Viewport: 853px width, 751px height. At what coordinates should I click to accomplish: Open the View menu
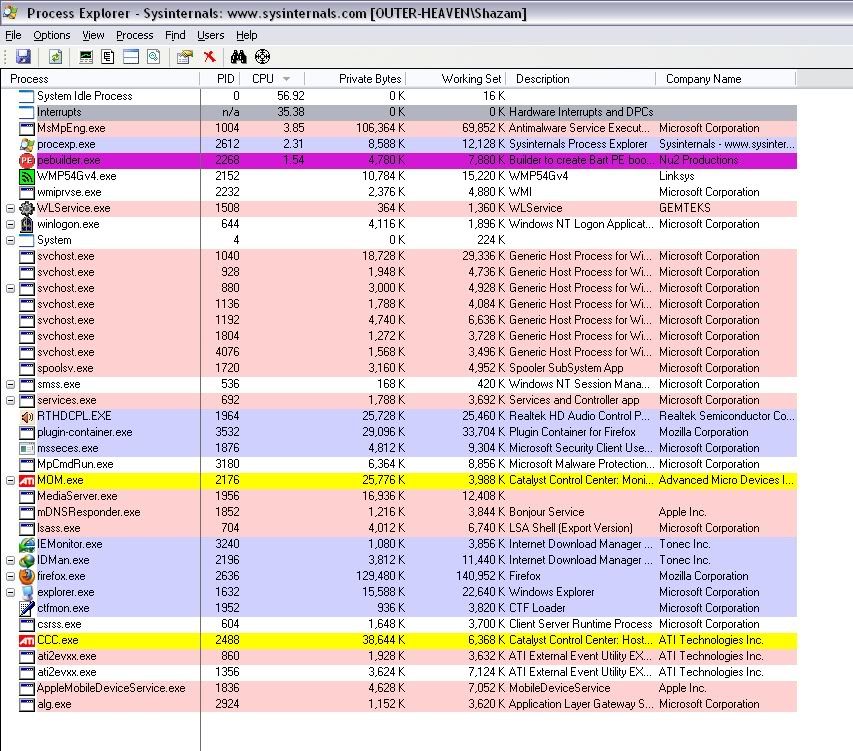click(x=93, y=35)
